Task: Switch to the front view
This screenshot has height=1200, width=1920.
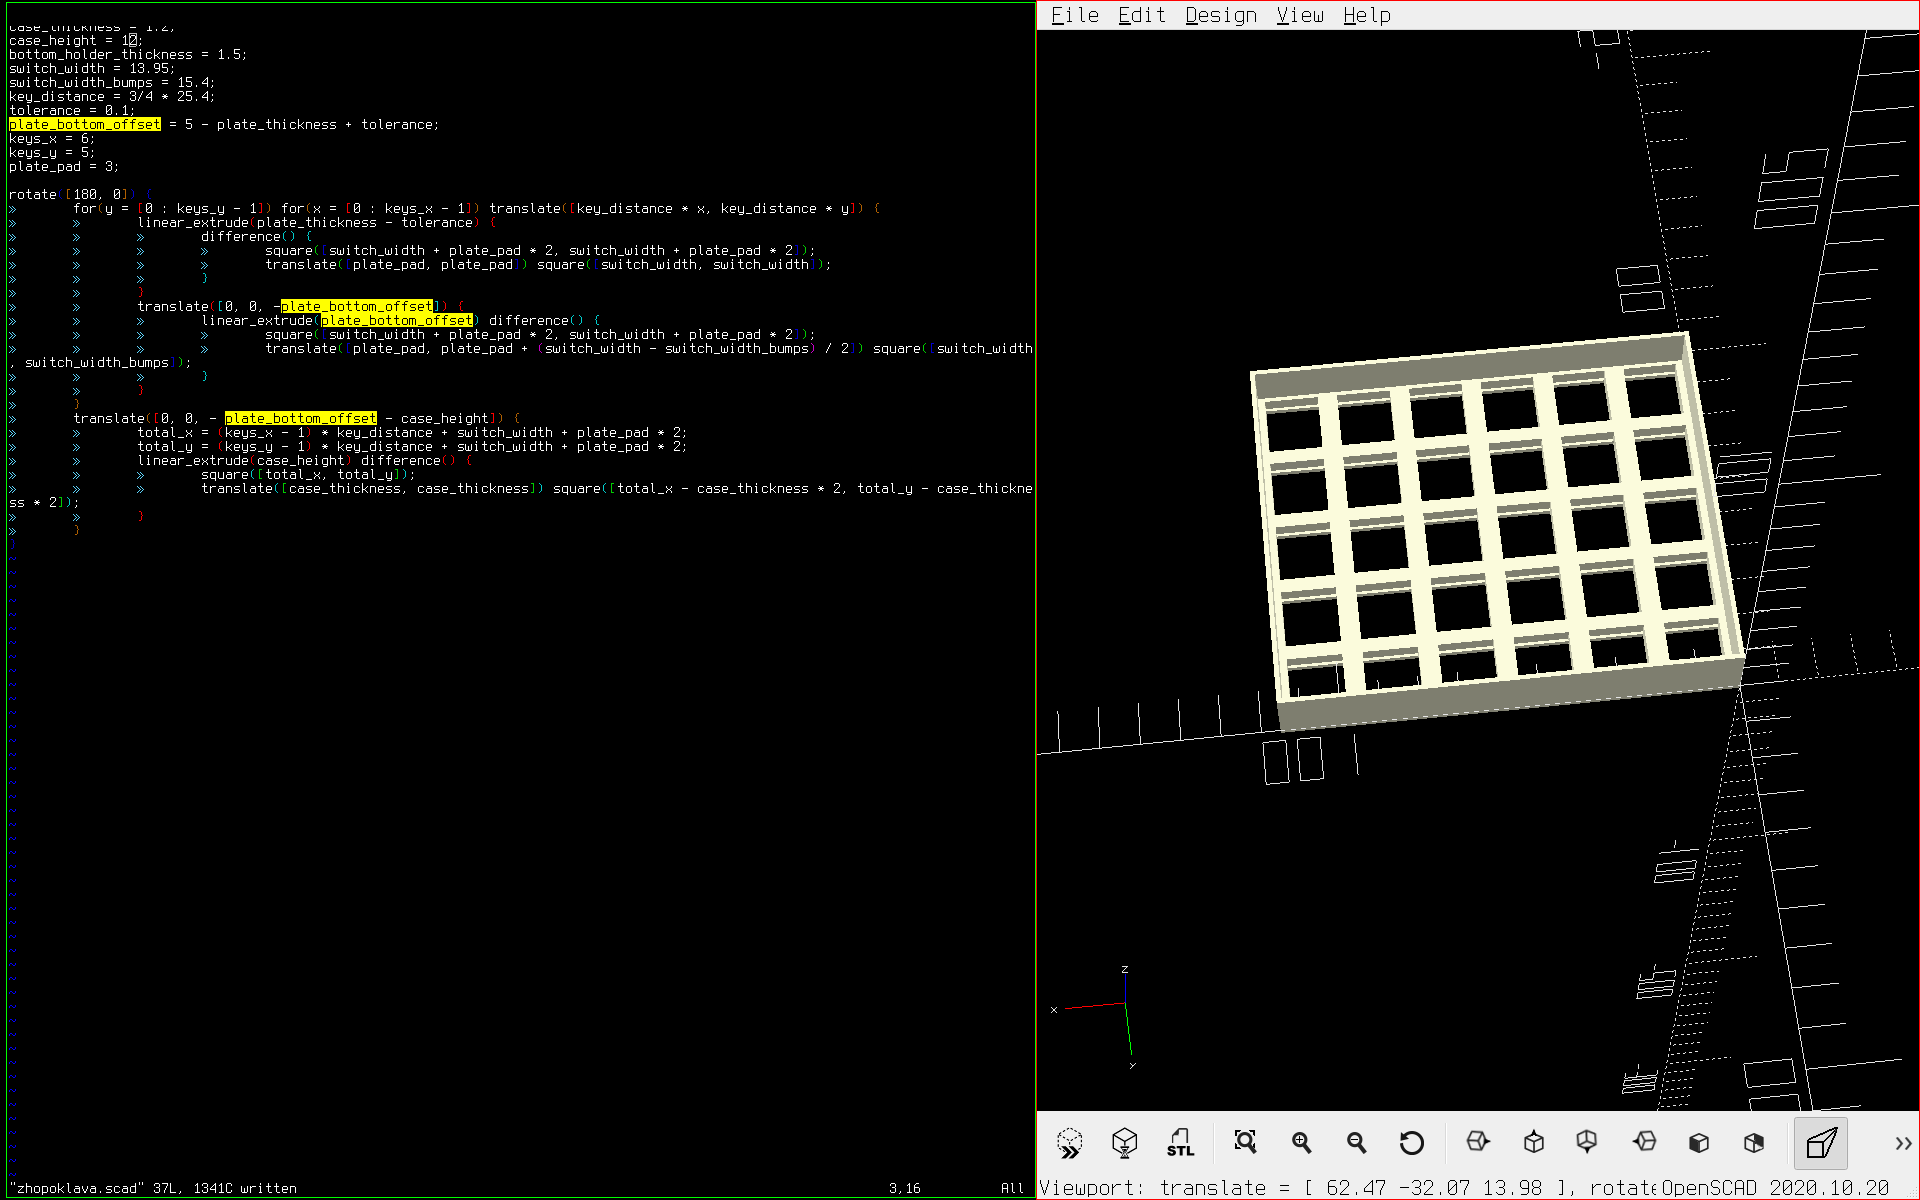Action: pyautogui.click(x=1699, y=1142)
